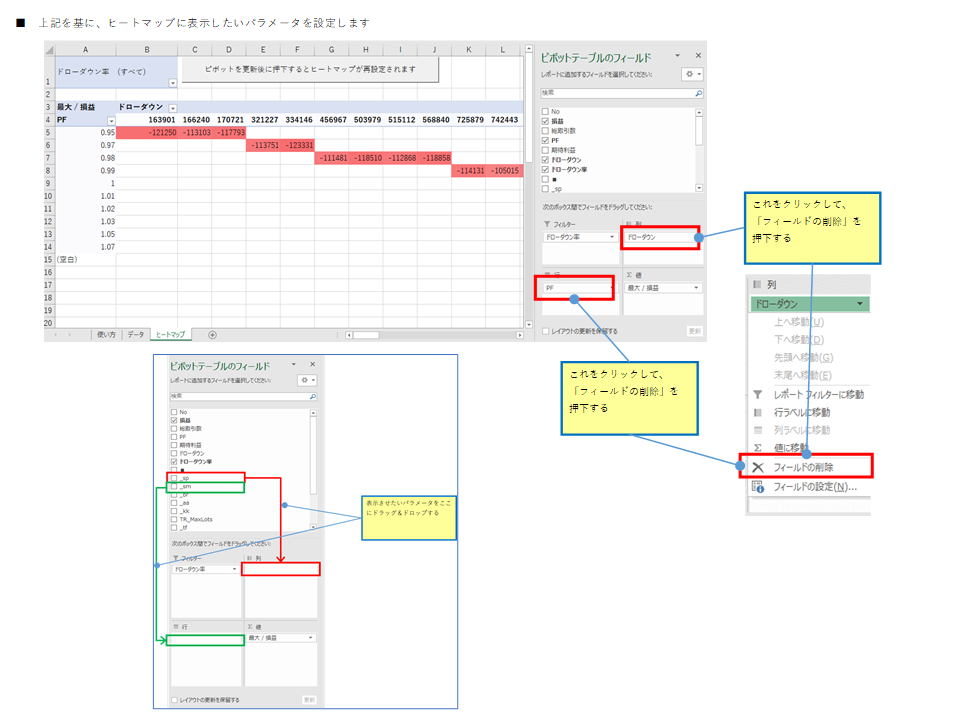Select column header 163901

tap(162, 120)
